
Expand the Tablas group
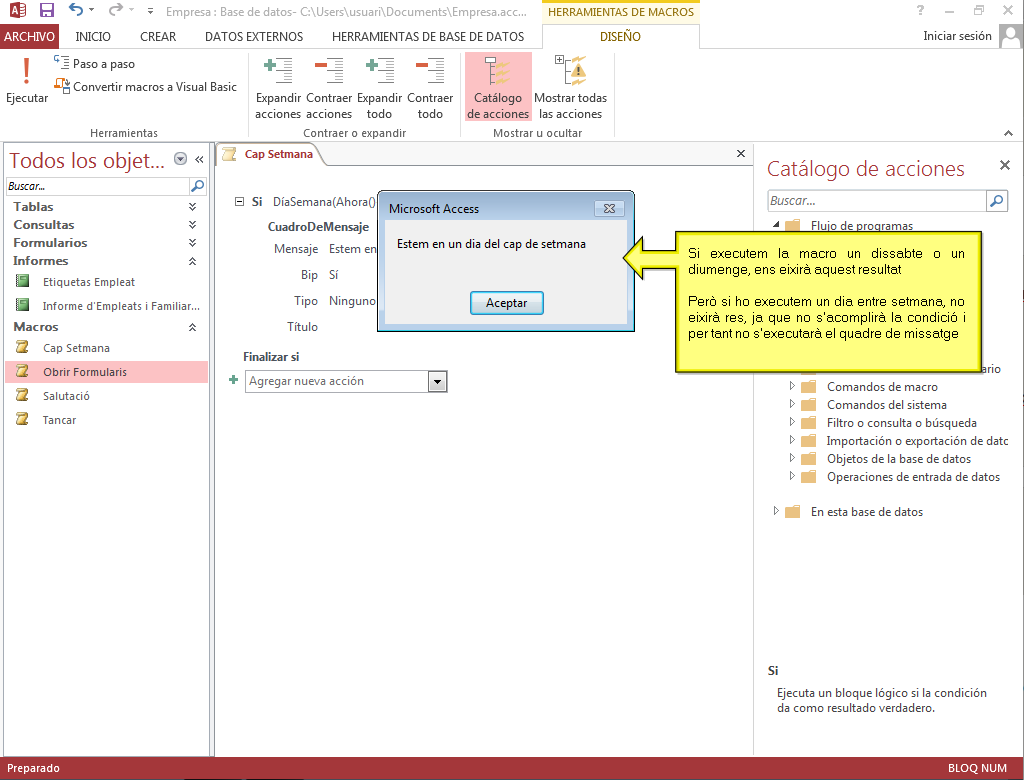tap(192, 206)
